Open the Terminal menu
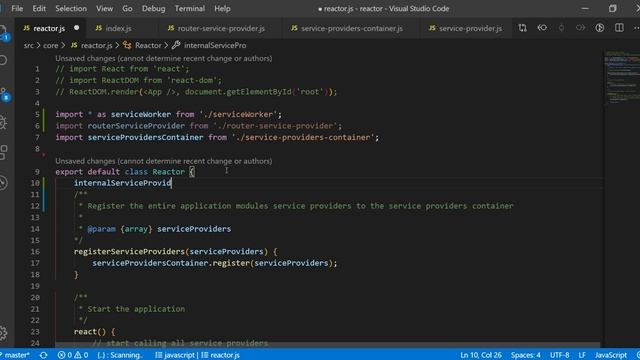The height and width of the screenshot is (360, 640). point(189,9)
